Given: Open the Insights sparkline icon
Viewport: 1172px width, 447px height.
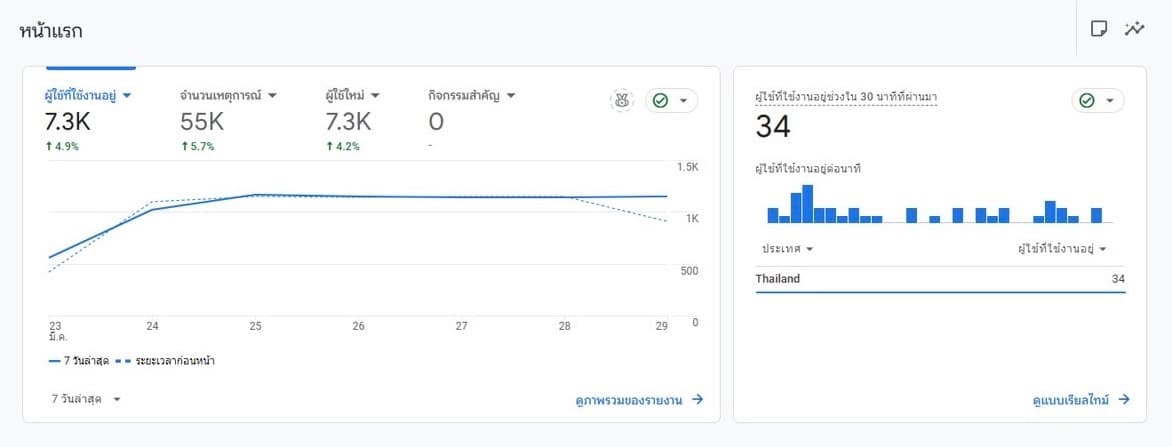Looking at the screenshot, I should [x=1134, y=29].
